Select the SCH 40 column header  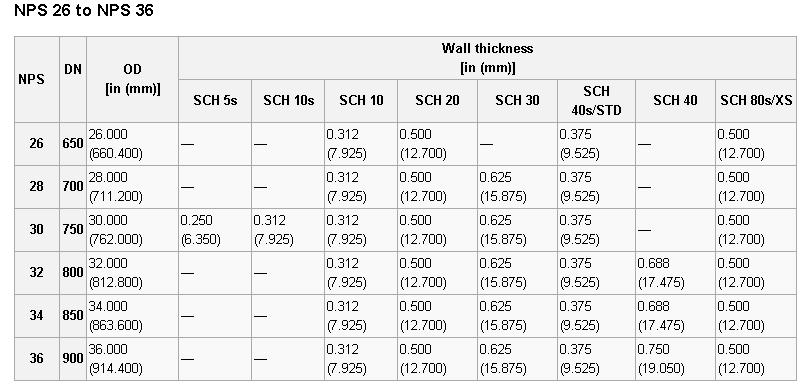tap(675, 101)
